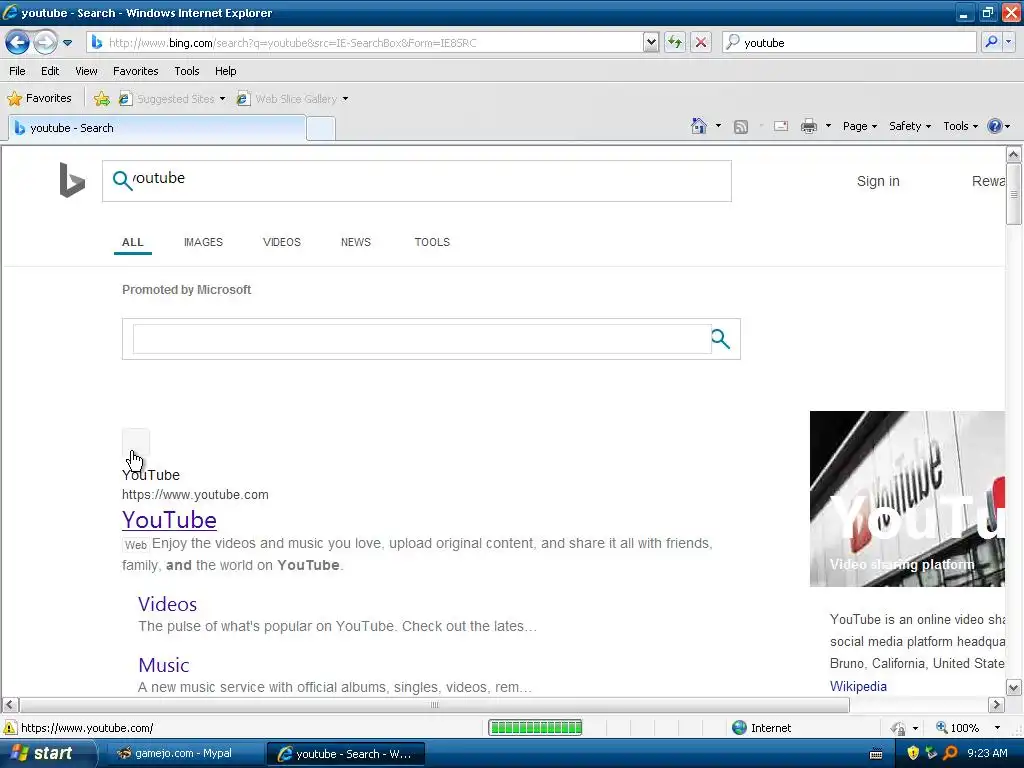The width and height of the screenshot is (1024, 768).
Task: Open the Tools command bar menu
Action: (960, 126)
